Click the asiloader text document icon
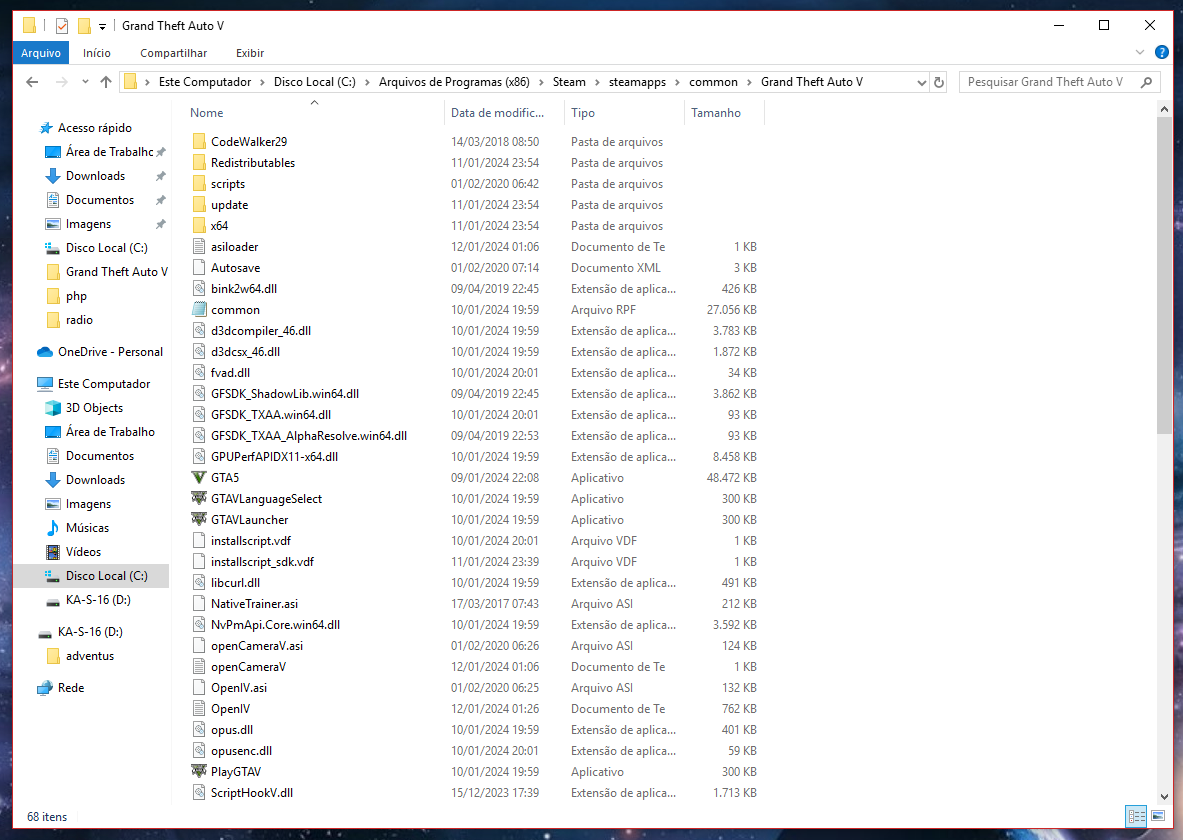 [199, 246]
